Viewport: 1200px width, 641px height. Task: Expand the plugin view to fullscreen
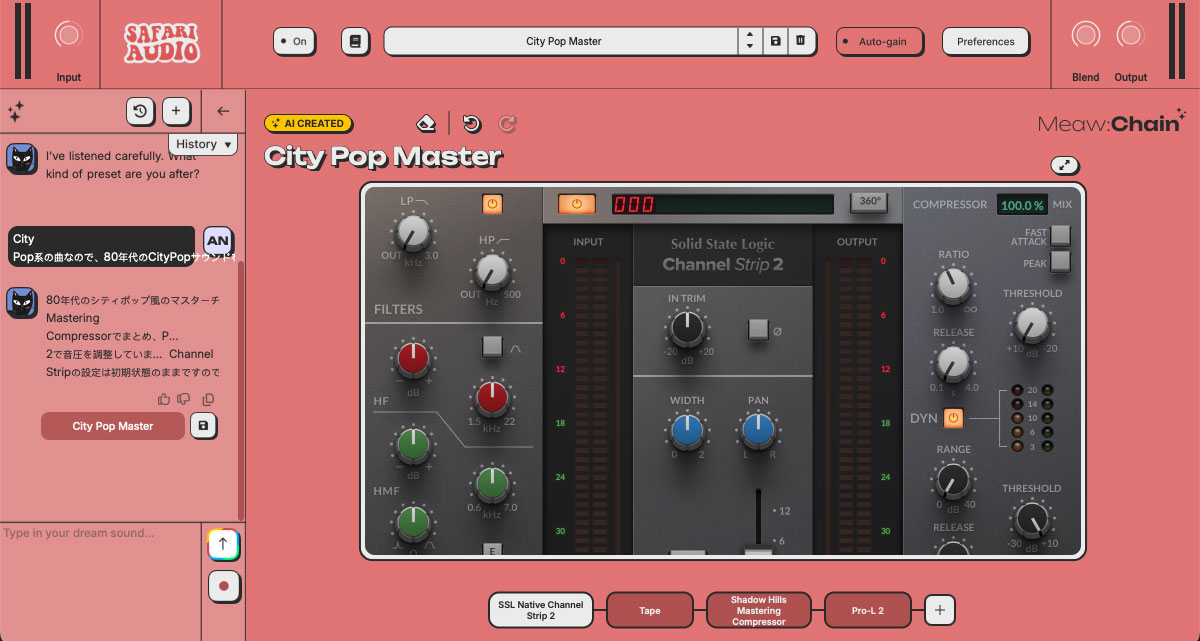click(x=1065, y=166)
